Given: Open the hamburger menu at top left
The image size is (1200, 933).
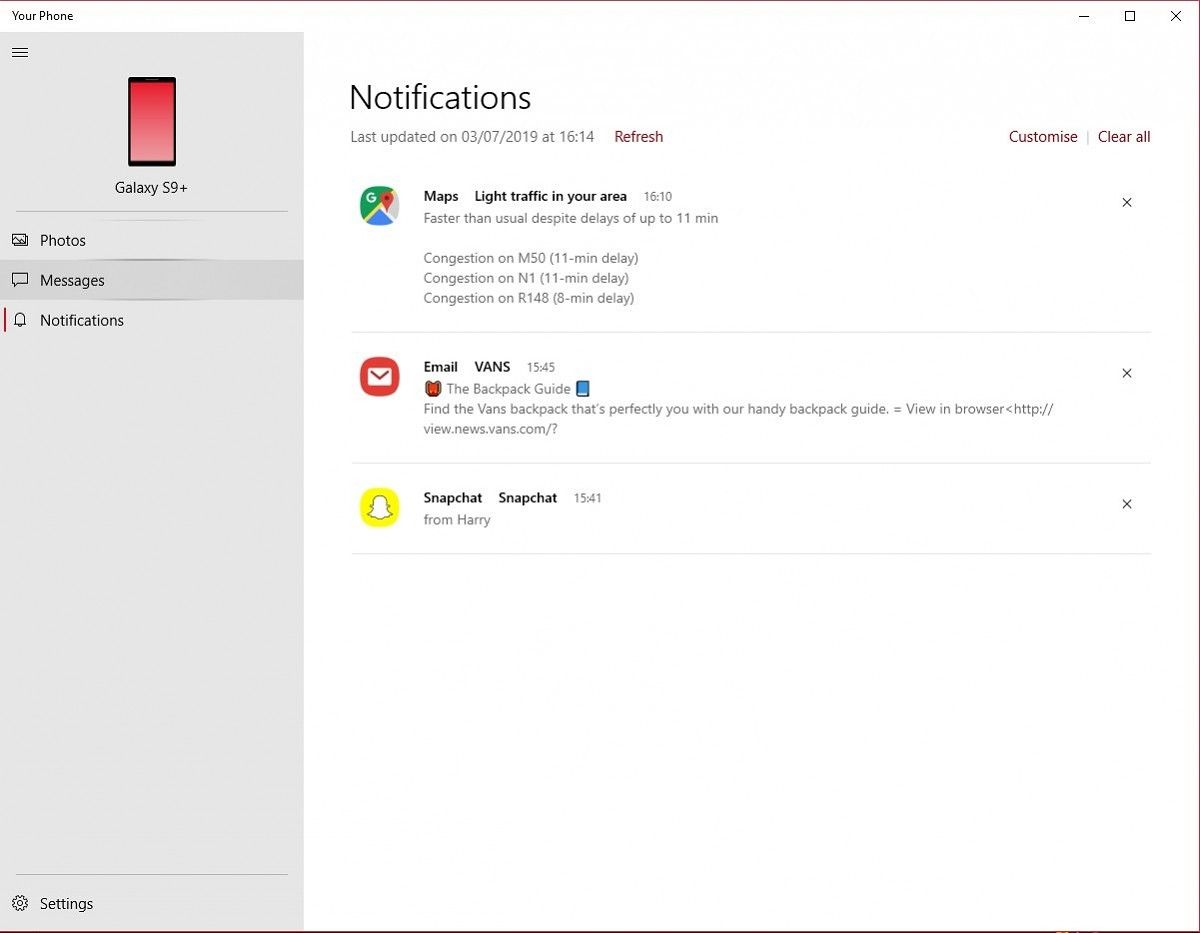Looking at the screenshot, I should coord(20,52).
